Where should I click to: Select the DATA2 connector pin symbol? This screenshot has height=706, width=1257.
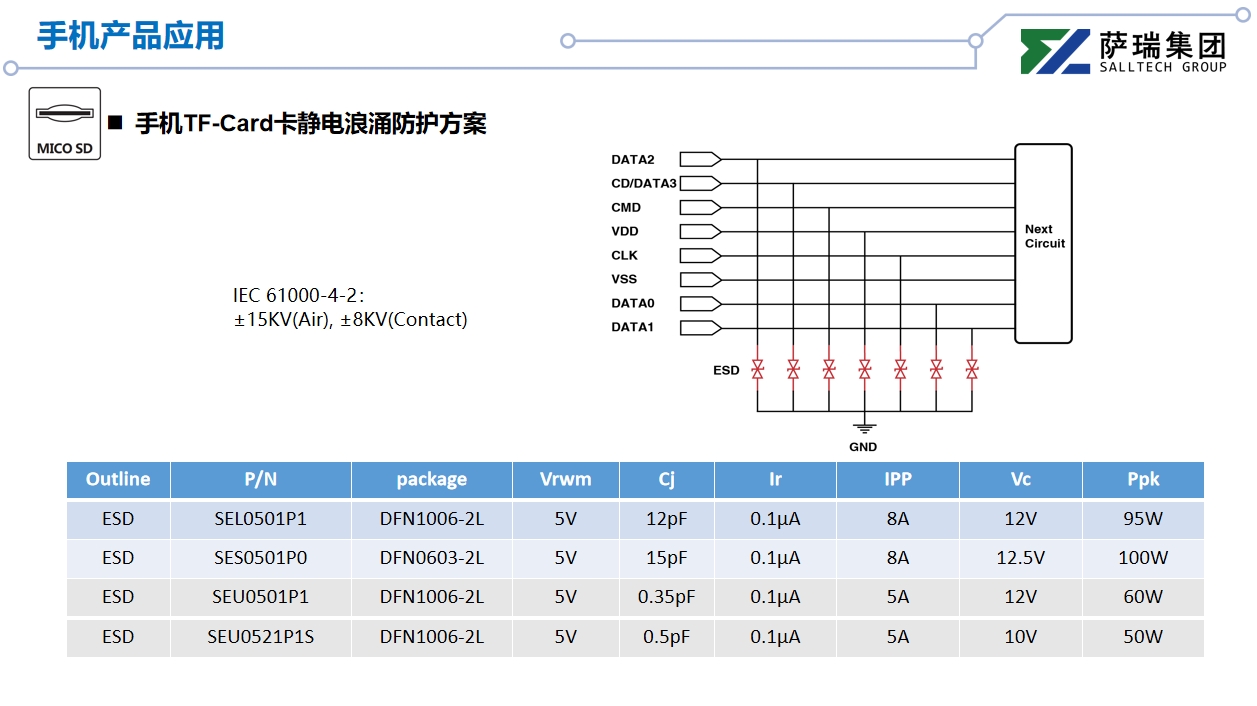click(700, 159)
